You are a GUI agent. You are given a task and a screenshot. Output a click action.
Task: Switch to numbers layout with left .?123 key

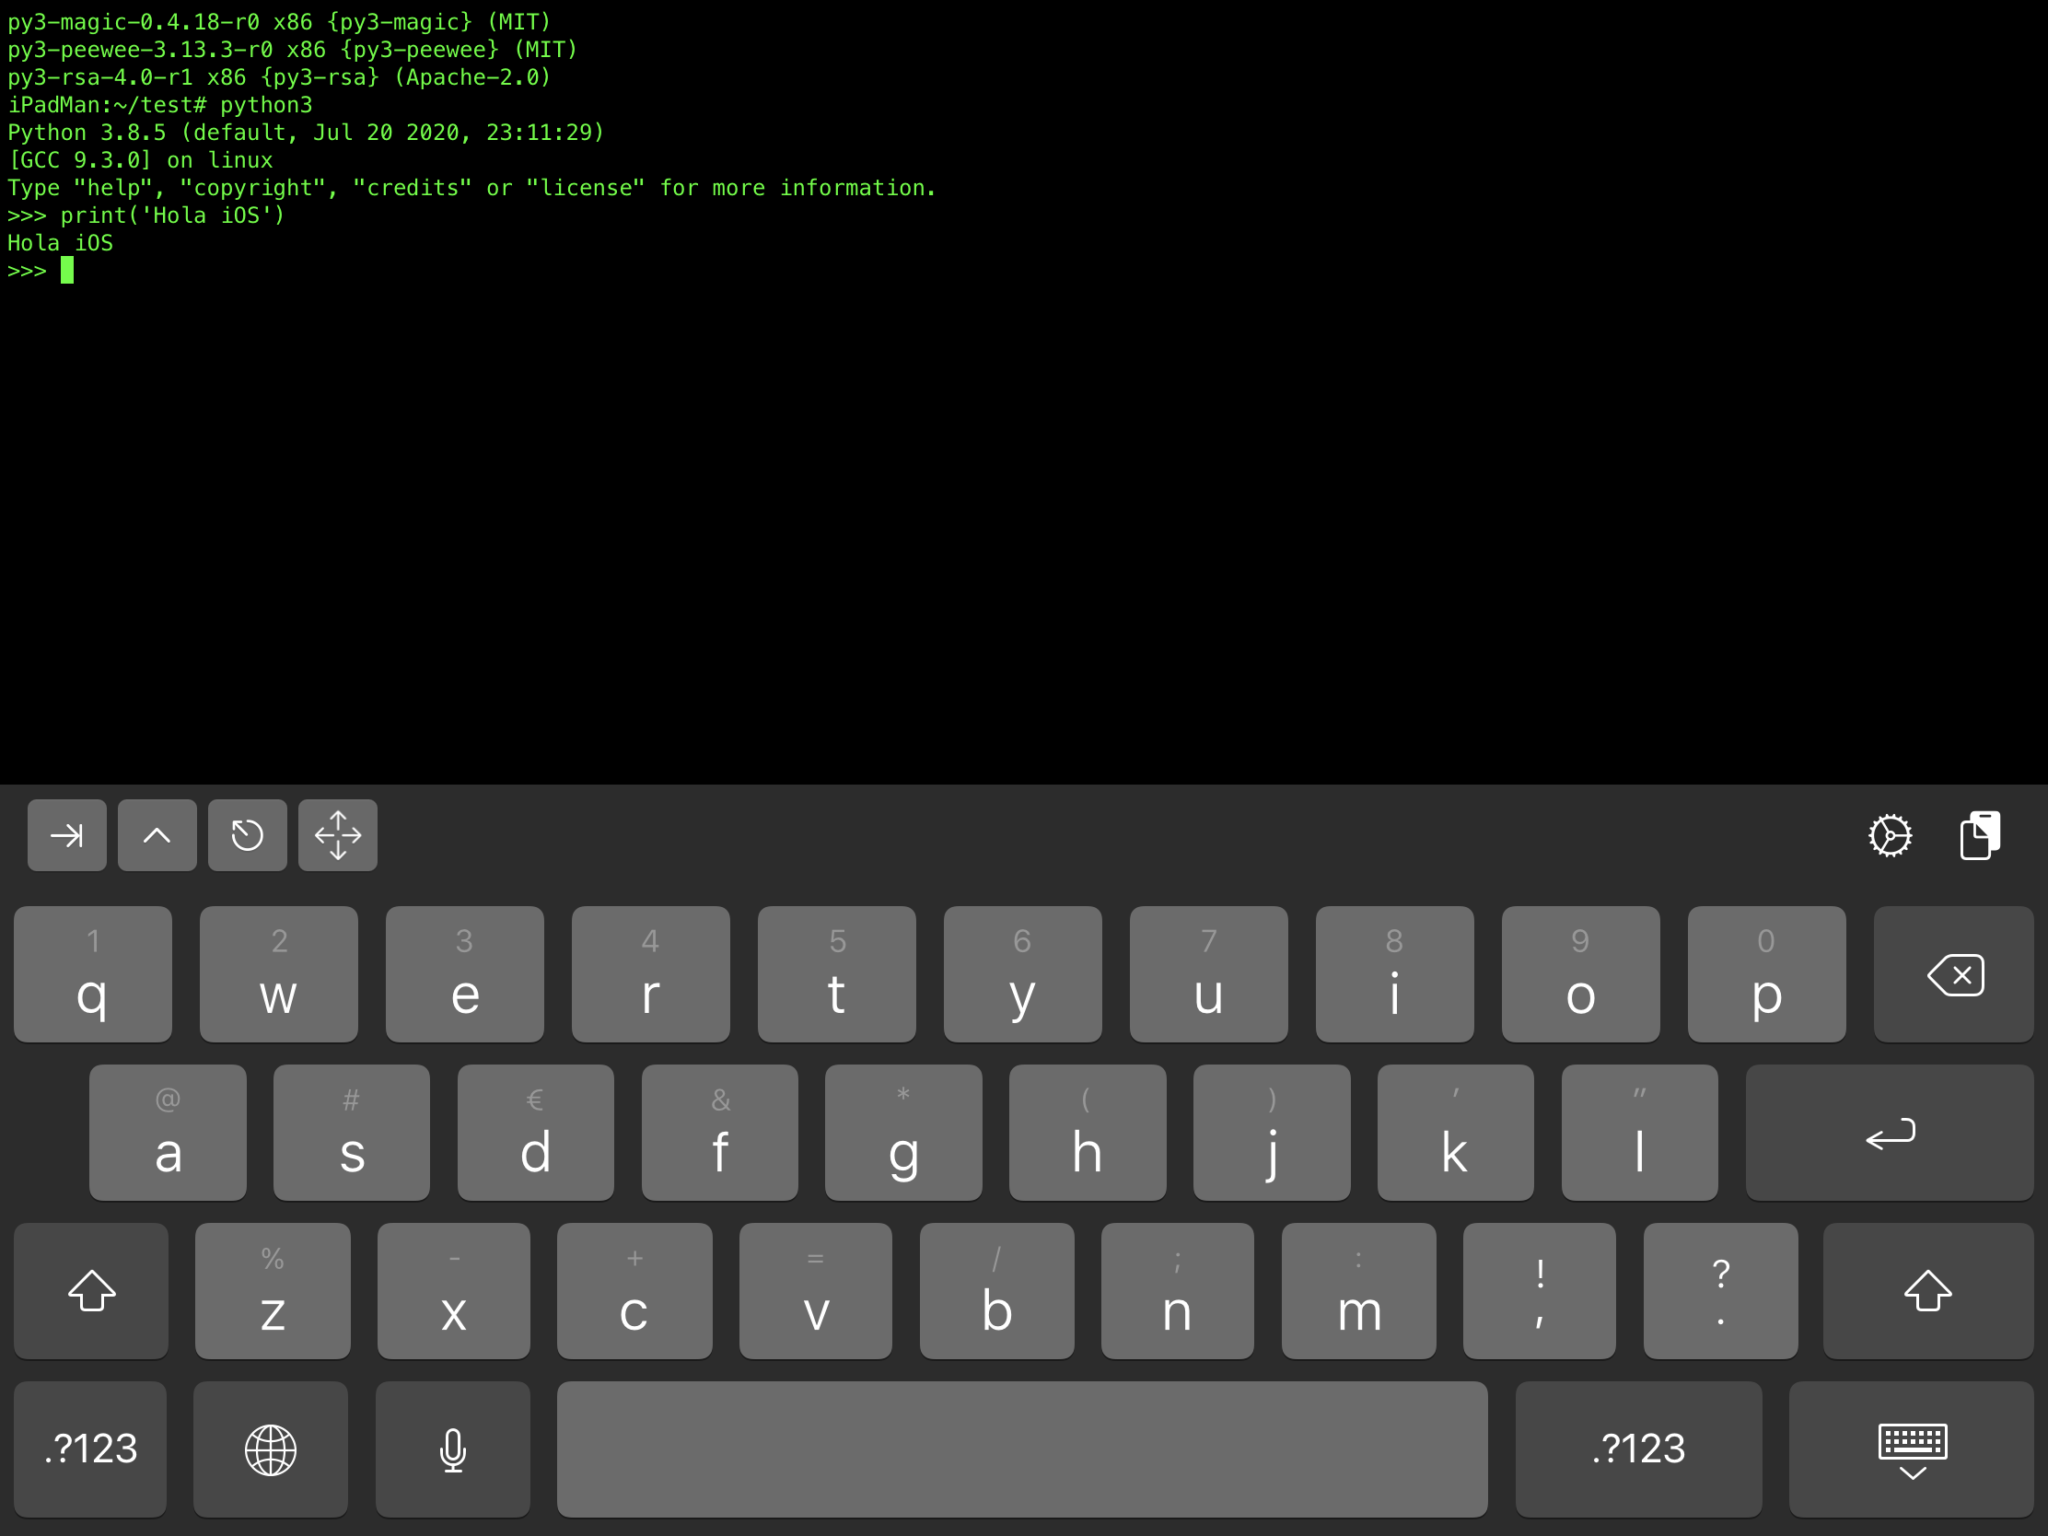click(89, 1449)
